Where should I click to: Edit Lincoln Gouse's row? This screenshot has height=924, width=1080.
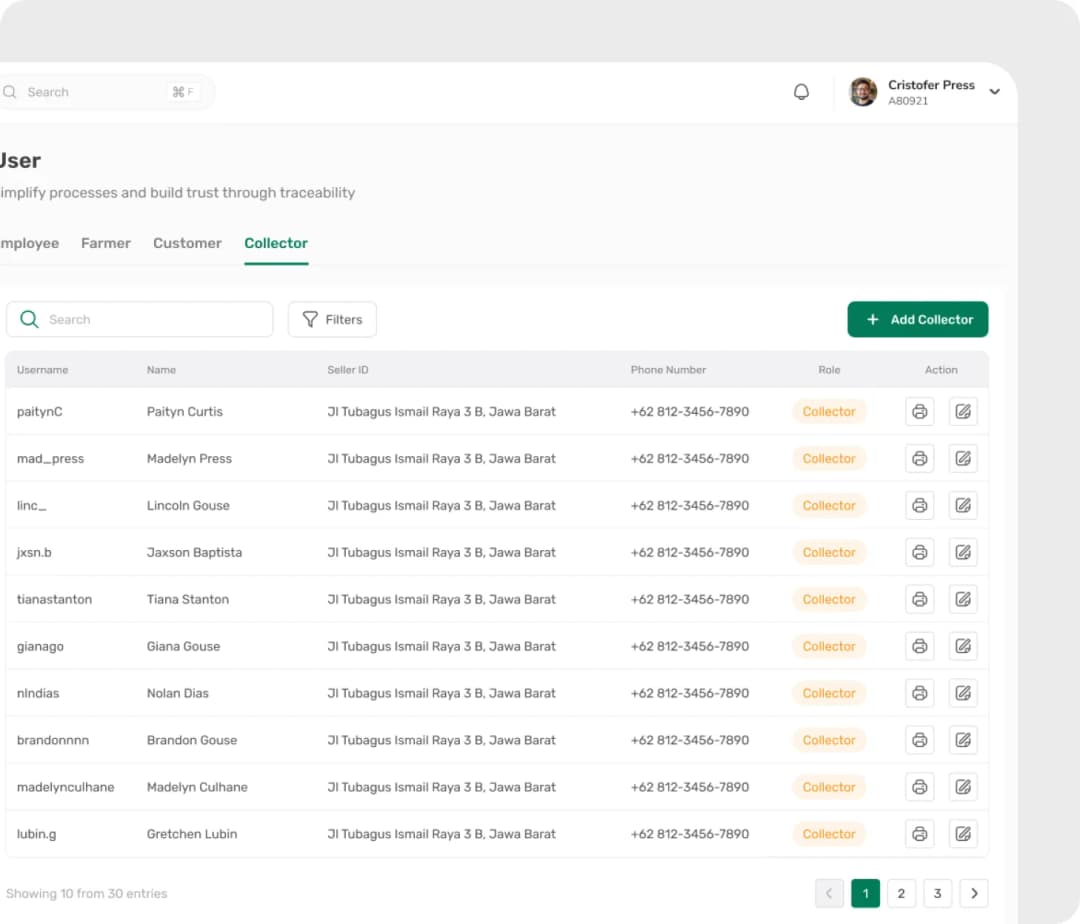coord(963,505)
